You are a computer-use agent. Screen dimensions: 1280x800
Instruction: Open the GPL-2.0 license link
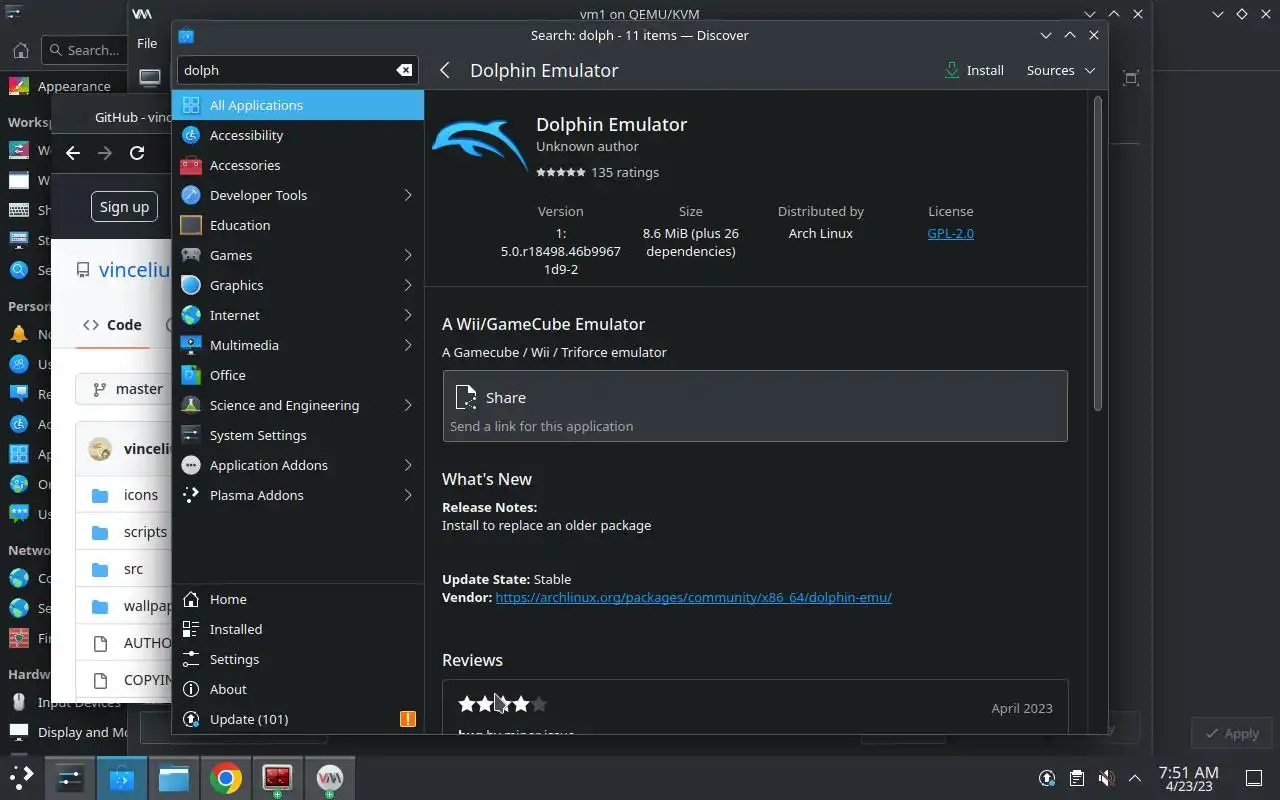pyautogui.click(x=950, y=233)
